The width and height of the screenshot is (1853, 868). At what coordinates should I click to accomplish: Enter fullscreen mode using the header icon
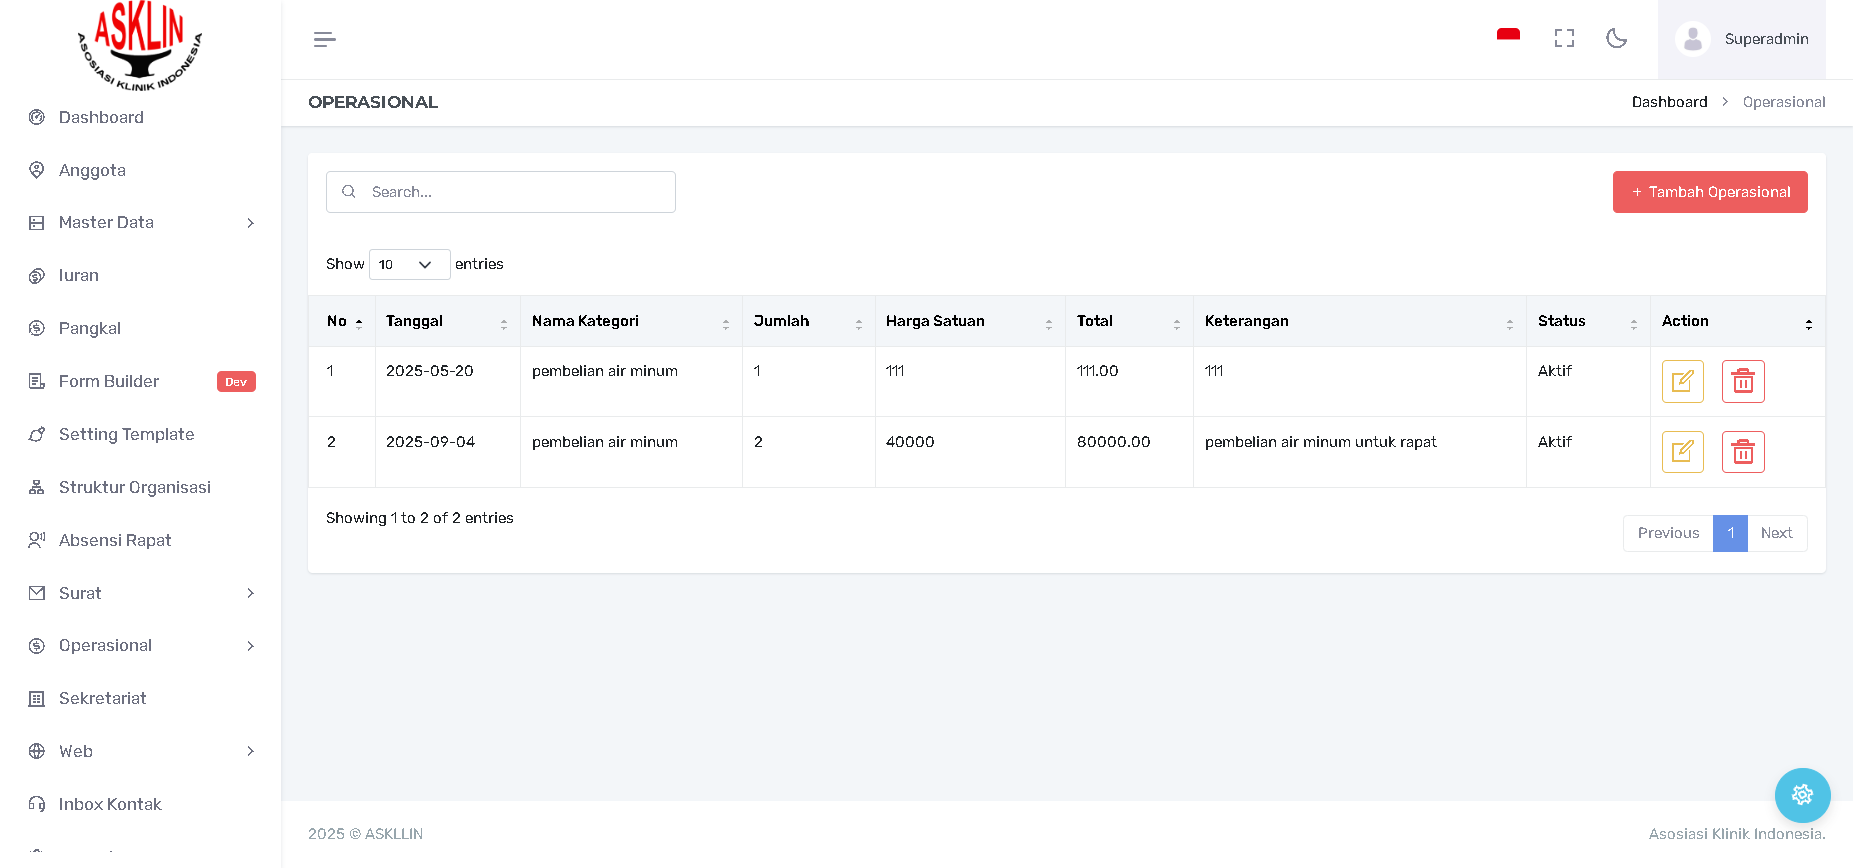(x=1564, y=39)
